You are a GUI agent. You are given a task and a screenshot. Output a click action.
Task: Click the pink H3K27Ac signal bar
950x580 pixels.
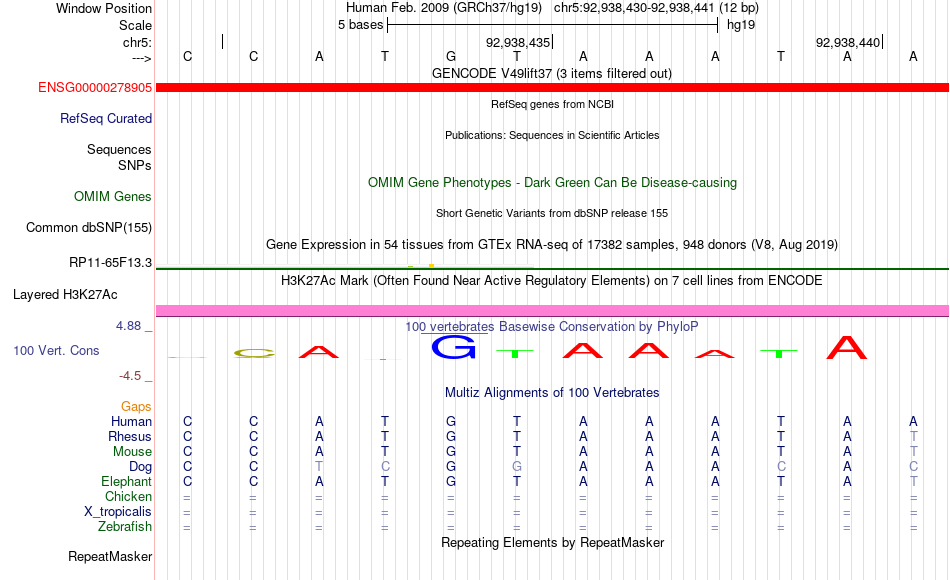coord(552,311)
